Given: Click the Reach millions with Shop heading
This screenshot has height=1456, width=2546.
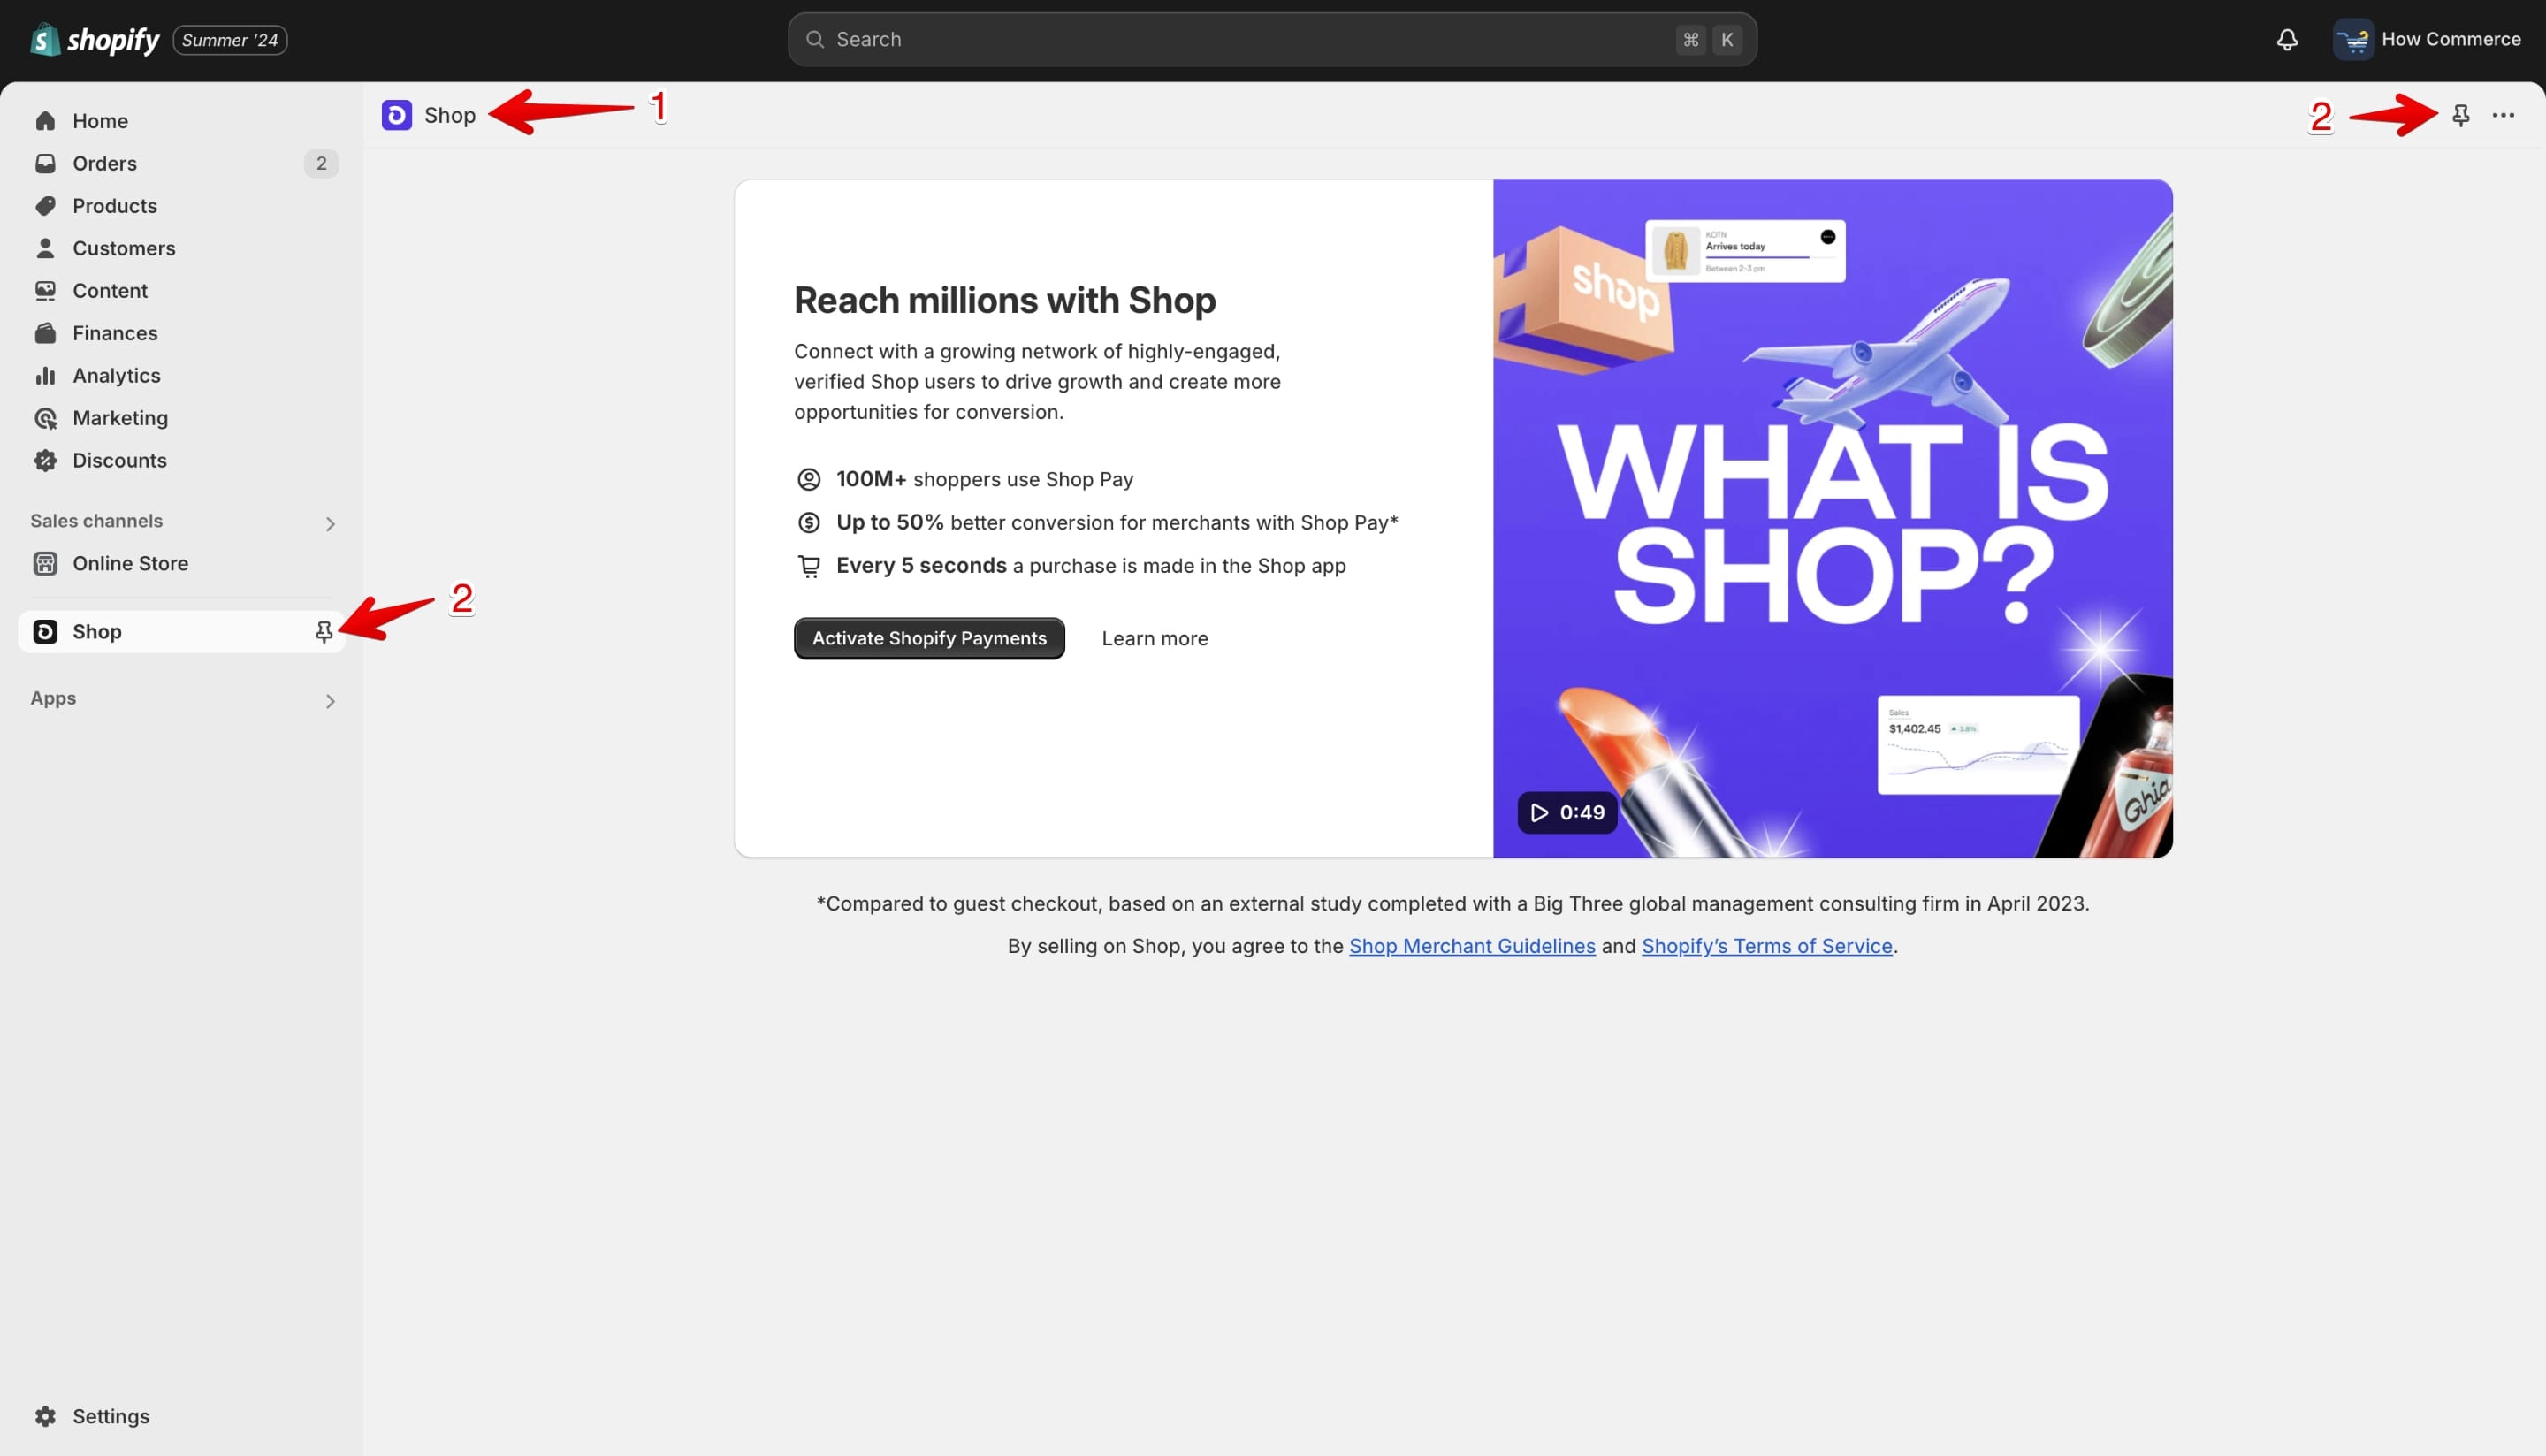Looking at the screenshot, I should pos(1005,300).
